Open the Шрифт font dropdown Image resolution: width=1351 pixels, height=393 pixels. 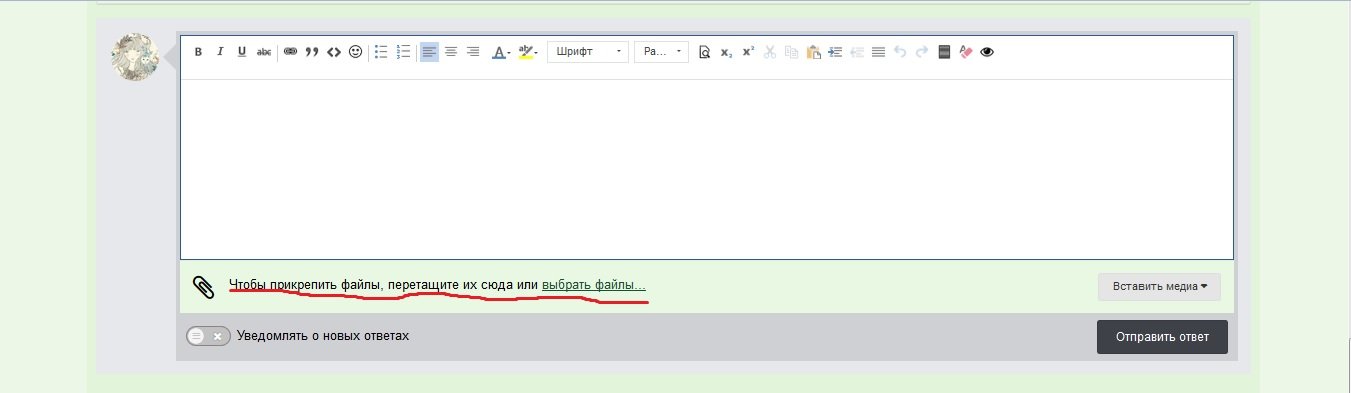pos(588,52)
